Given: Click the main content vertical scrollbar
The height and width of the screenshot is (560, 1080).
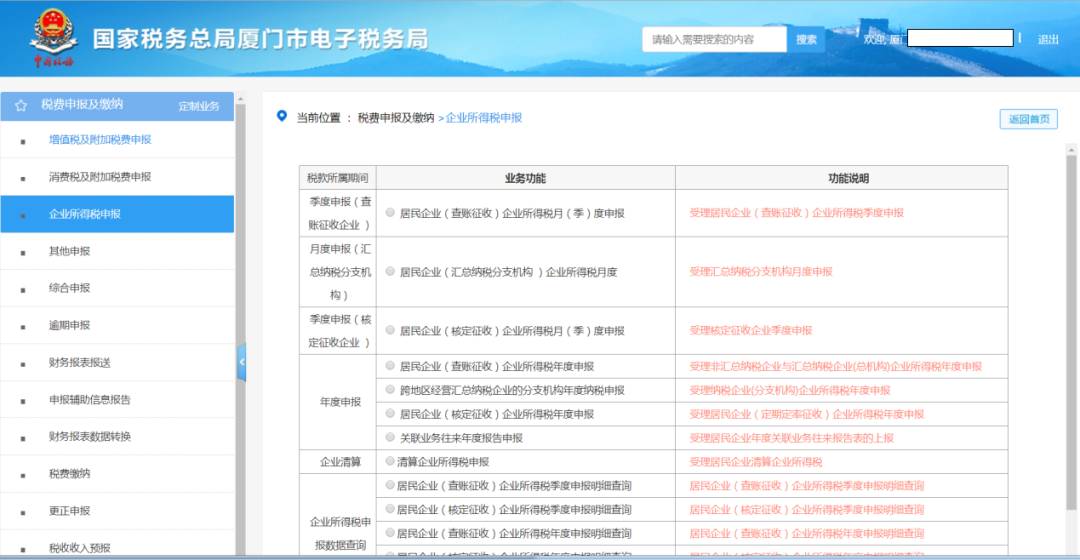Looking at the screenshot, I should (x=1071, y=331).
